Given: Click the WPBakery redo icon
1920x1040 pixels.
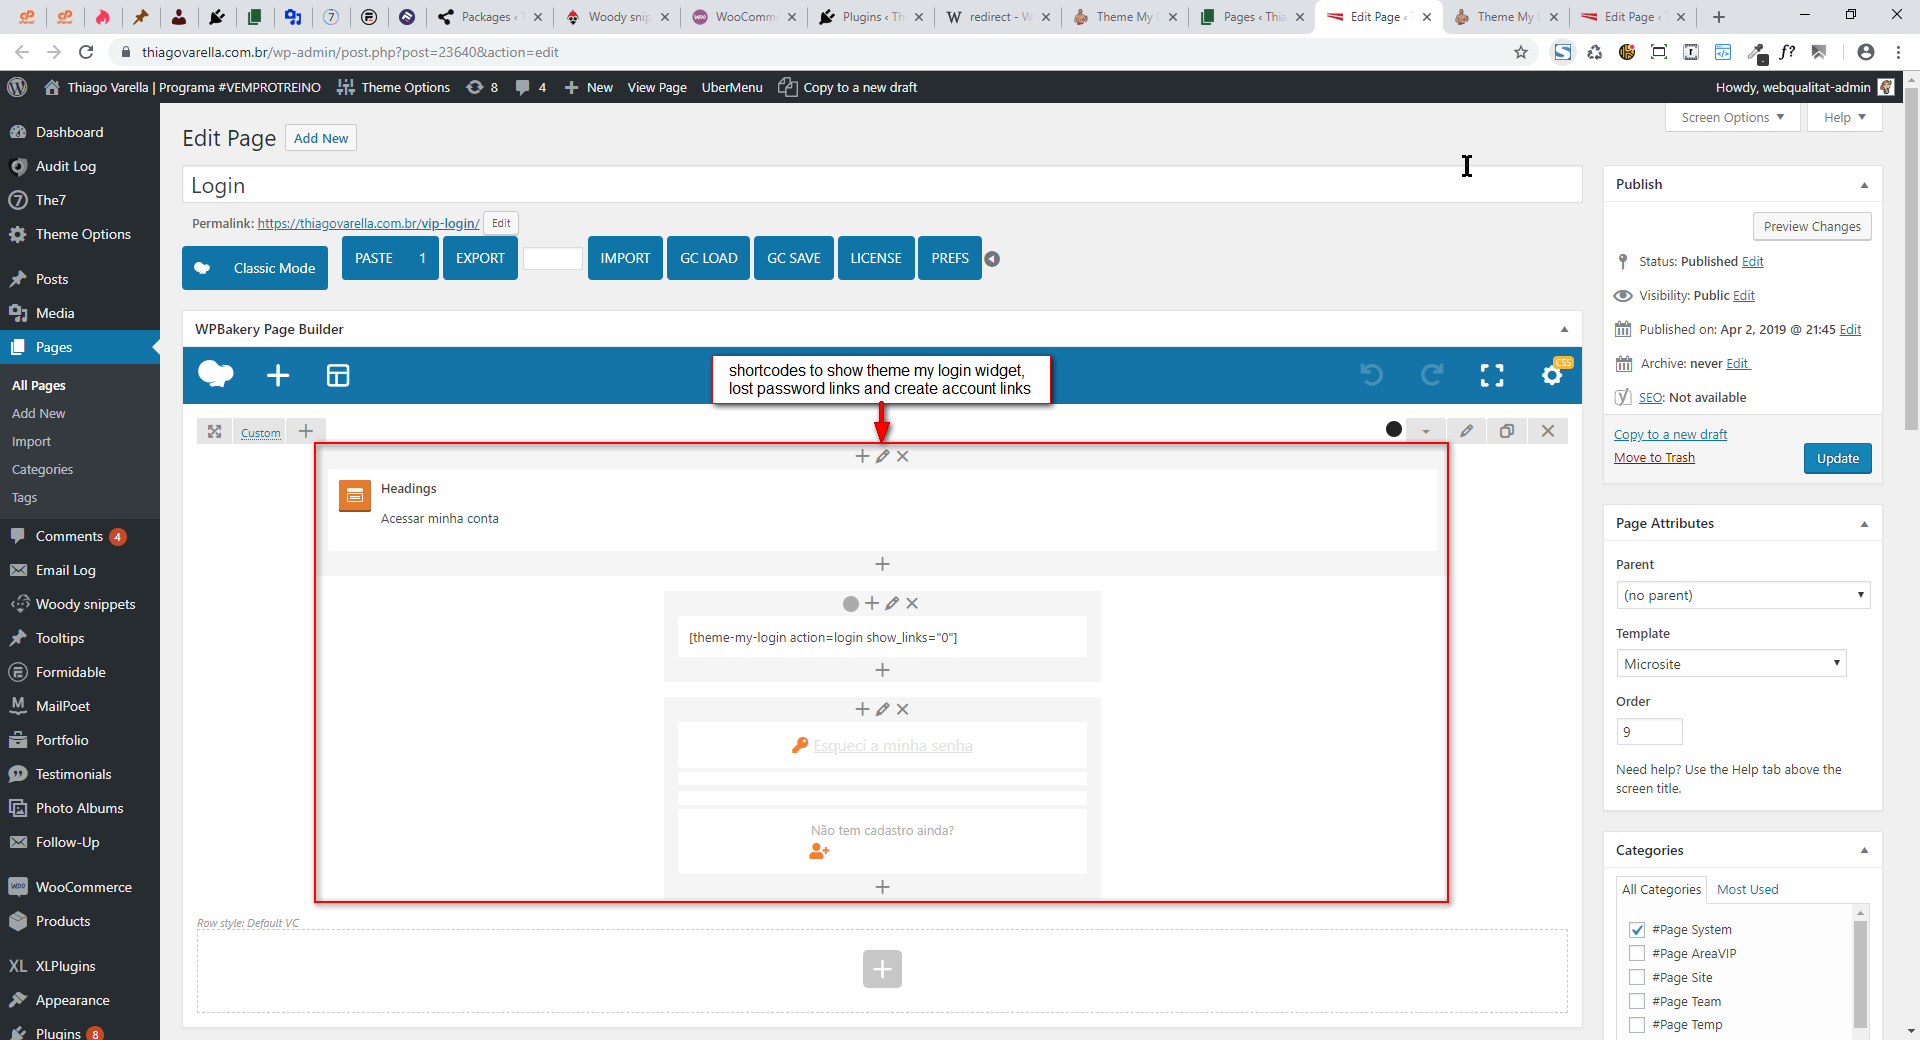Looking at the screenshot, I should point(1432,375).
